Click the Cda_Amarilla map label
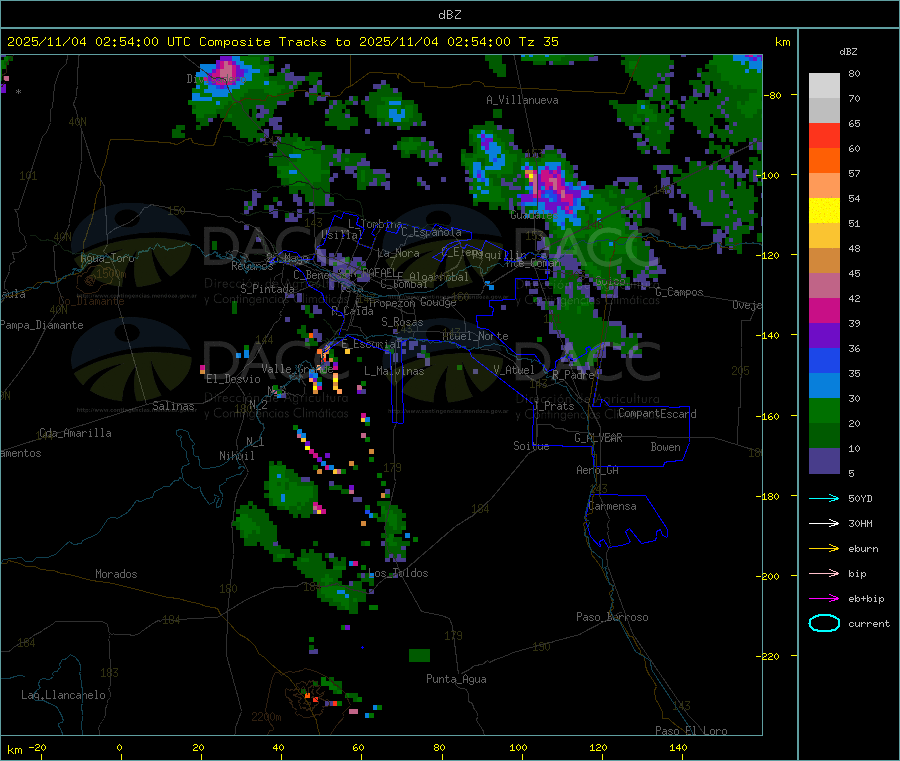This screenshot has width=900, height=761. pyautogui.click(x=75, y=433)
